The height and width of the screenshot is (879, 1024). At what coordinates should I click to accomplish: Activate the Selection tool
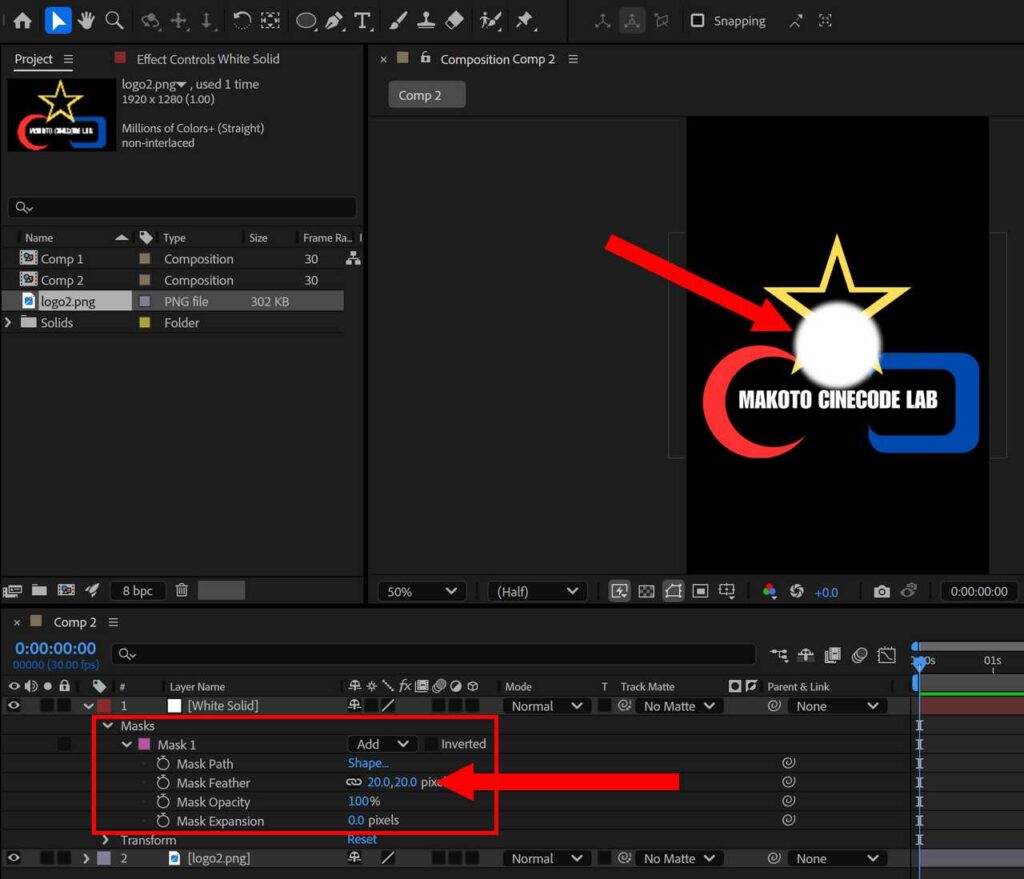57,21
